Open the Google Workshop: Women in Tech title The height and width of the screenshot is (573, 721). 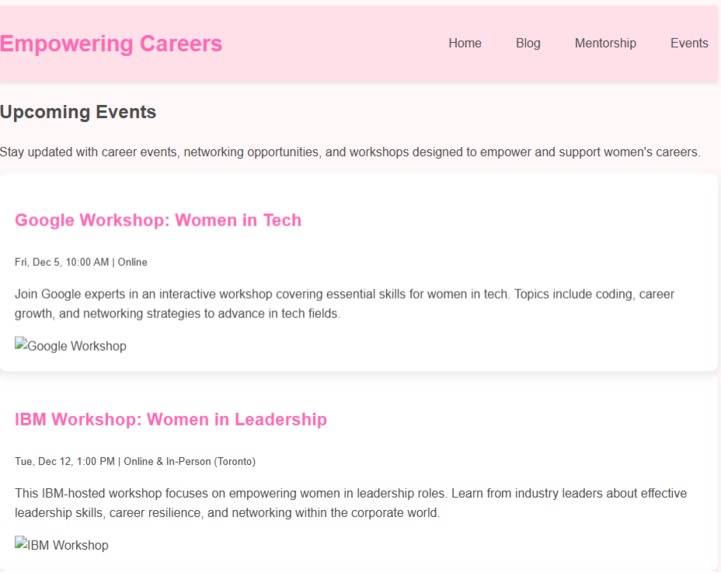tap(158, 220)
